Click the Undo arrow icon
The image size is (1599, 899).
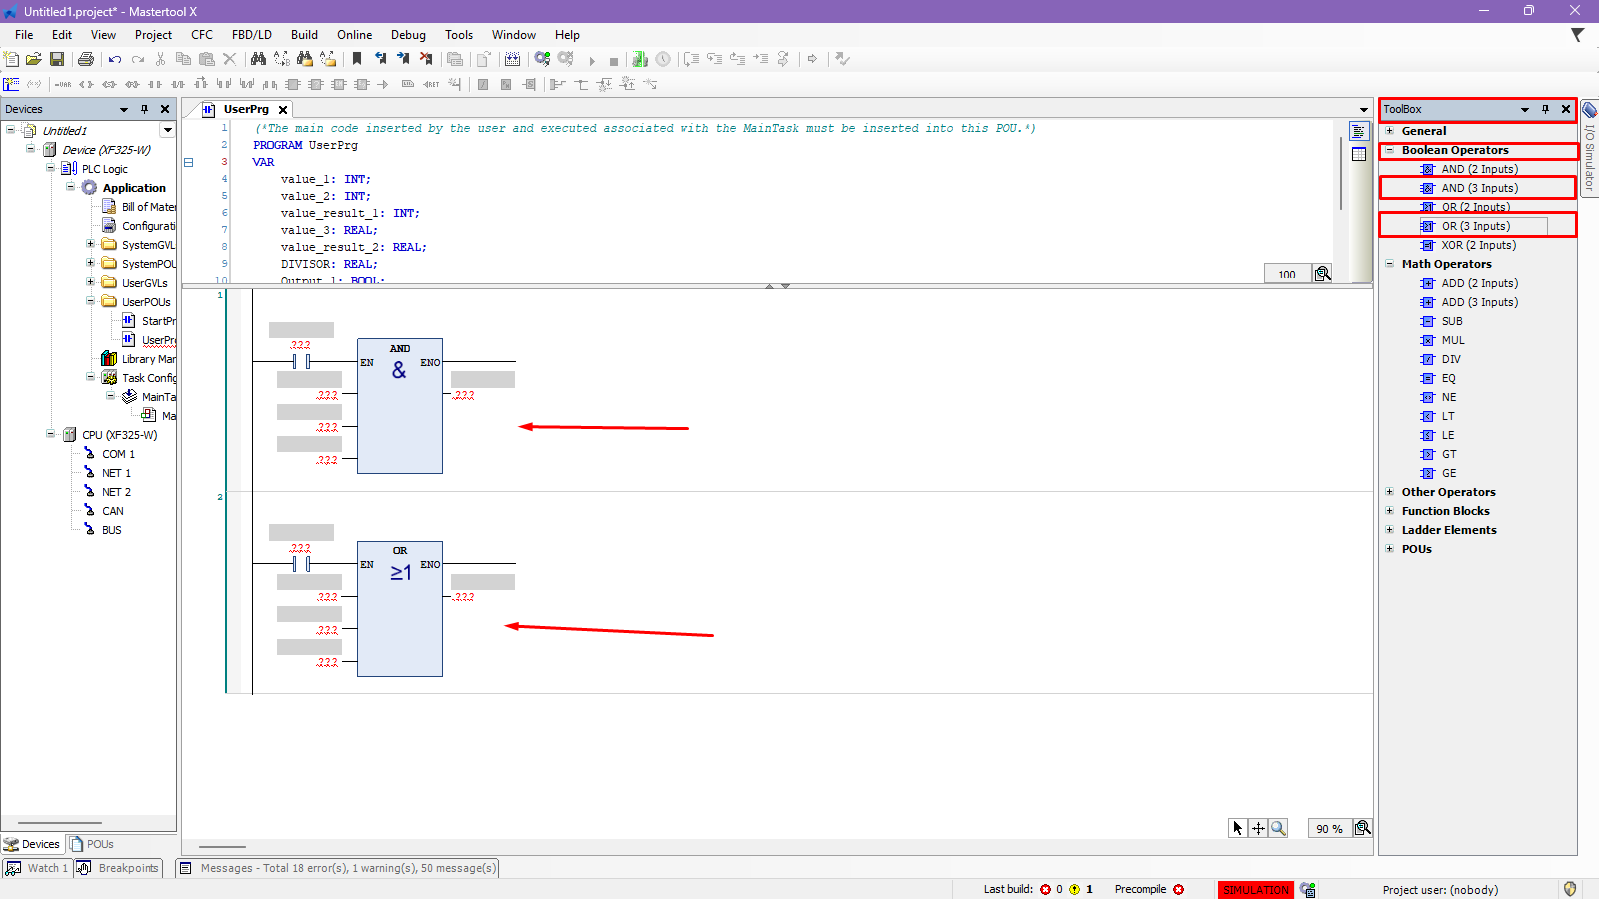pos(115,59)
